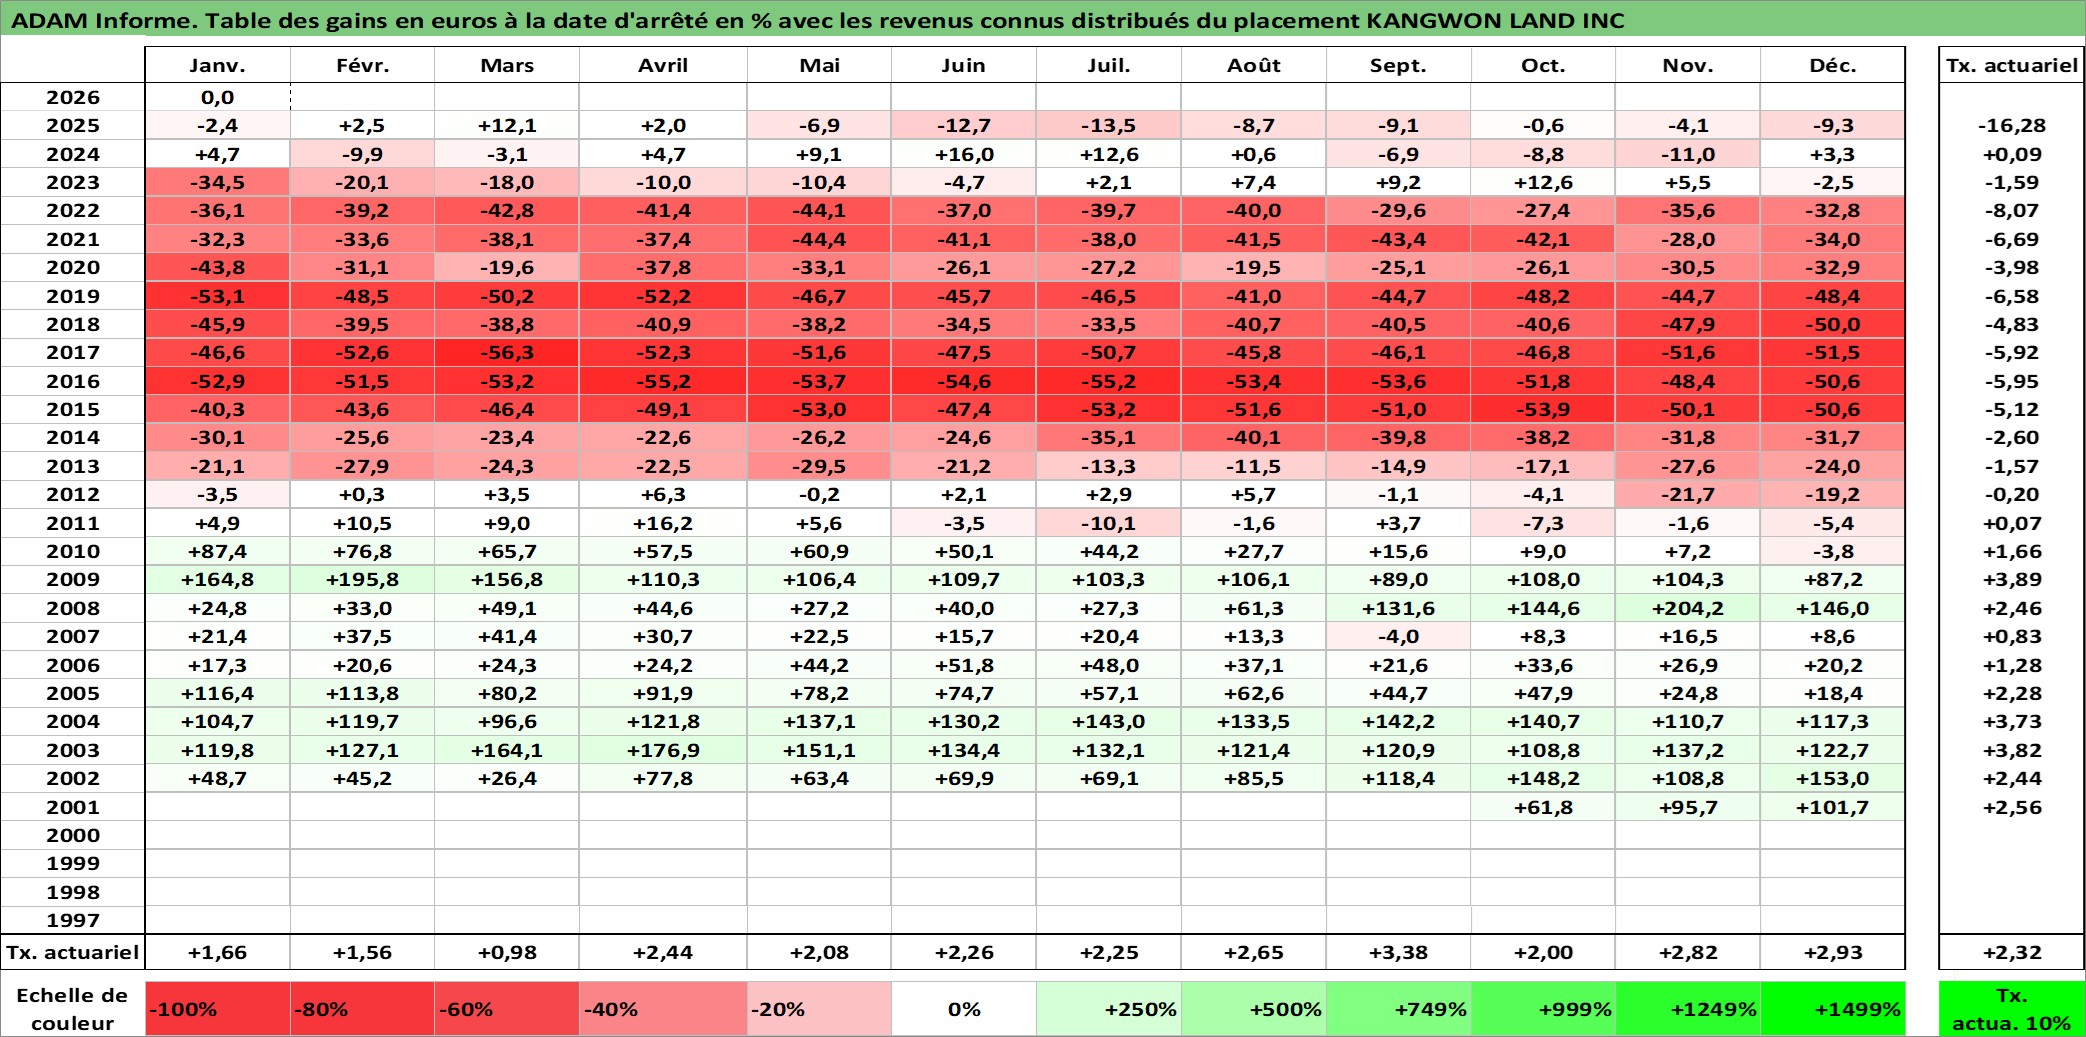Click the -60% color scale swatch
The height and width of the screenshot is (1037, 2086).
point(507,1009)
